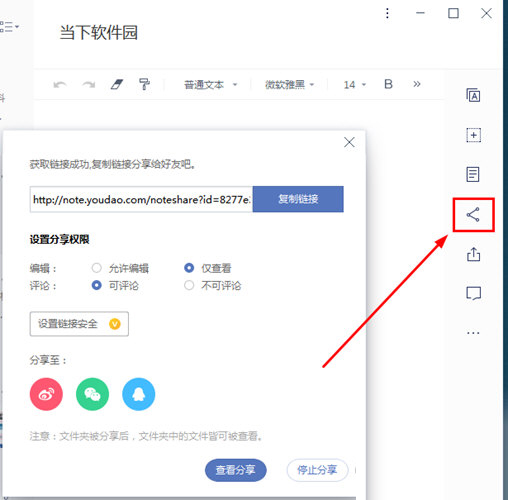Image resolution: width=508 pixels, height=500 pixels.
Task: Click the dashed-box plus icon in sidebar
Action: pos(473,135)
